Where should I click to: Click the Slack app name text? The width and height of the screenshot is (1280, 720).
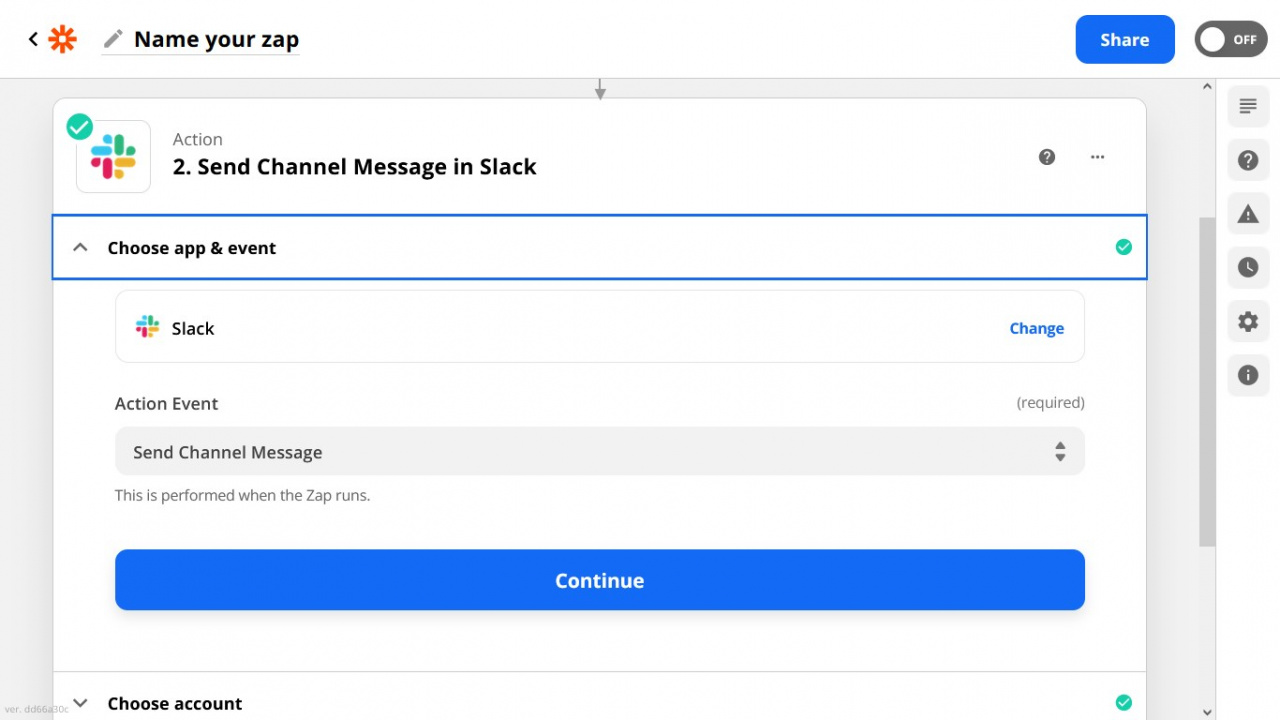[x=193, y=328]
